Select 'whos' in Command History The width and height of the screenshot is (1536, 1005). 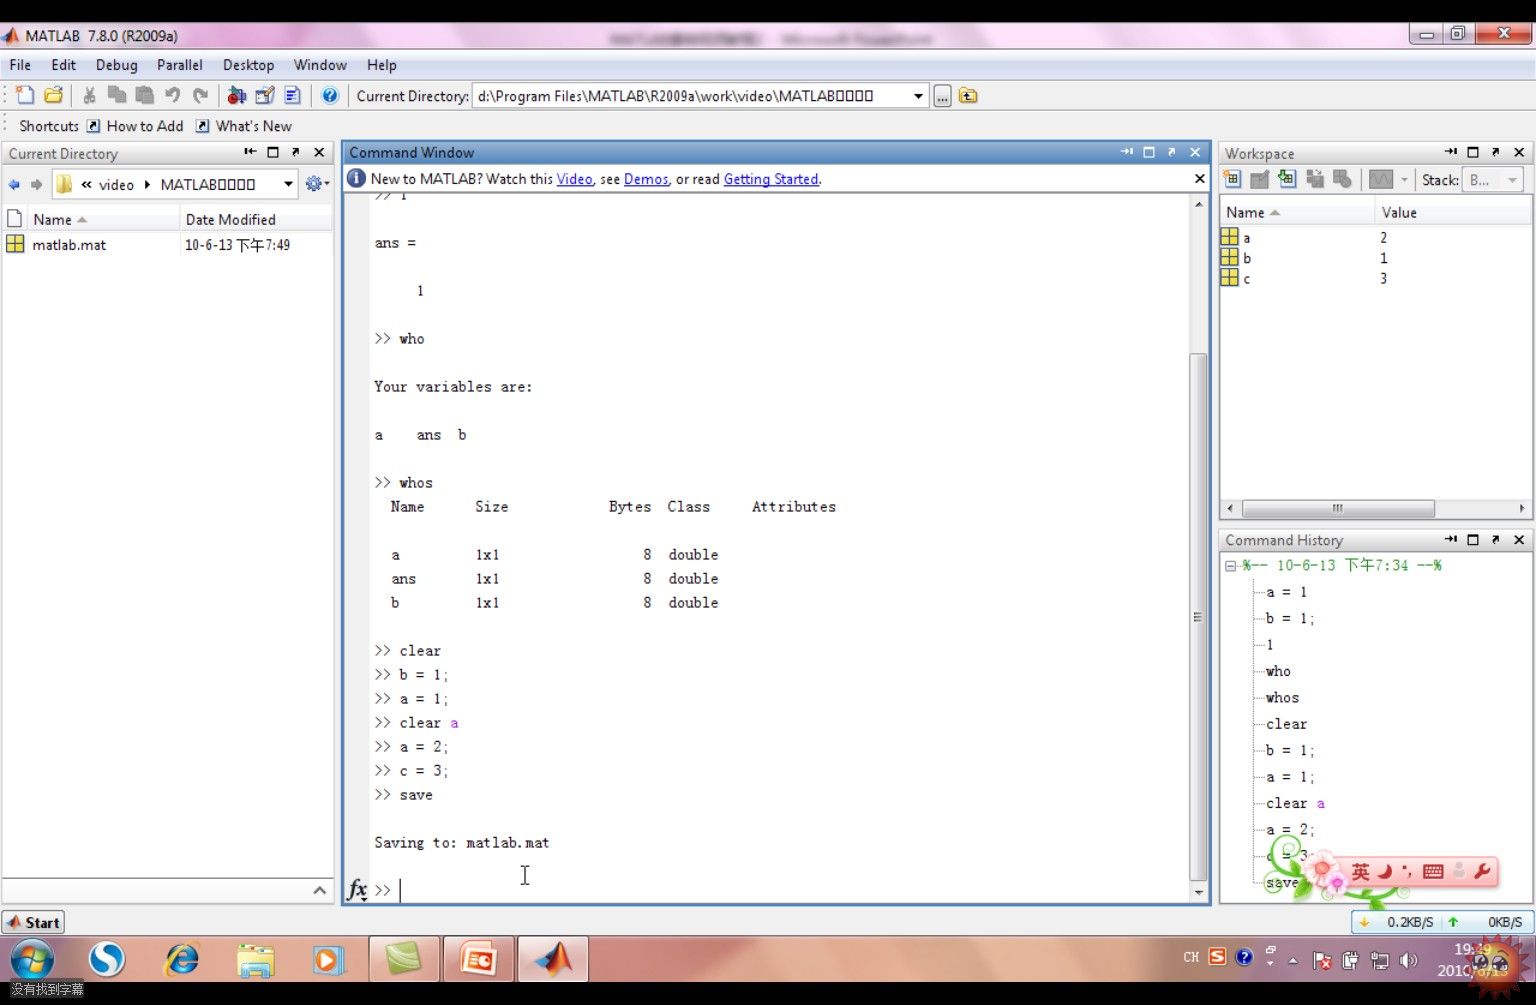[x=1282, y=698]
